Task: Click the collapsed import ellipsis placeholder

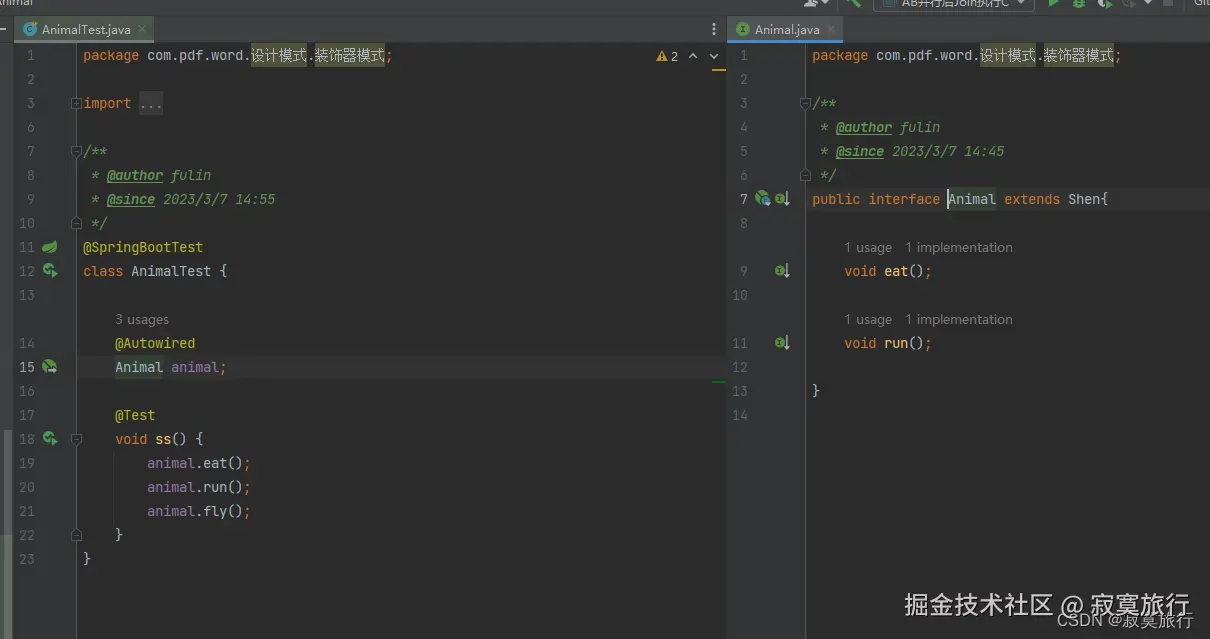Action: 151,103
